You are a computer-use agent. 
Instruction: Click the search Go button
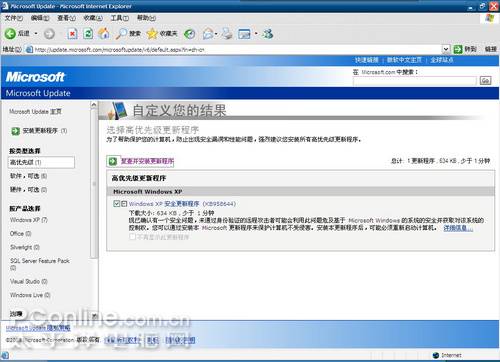(x=485, y=81)
